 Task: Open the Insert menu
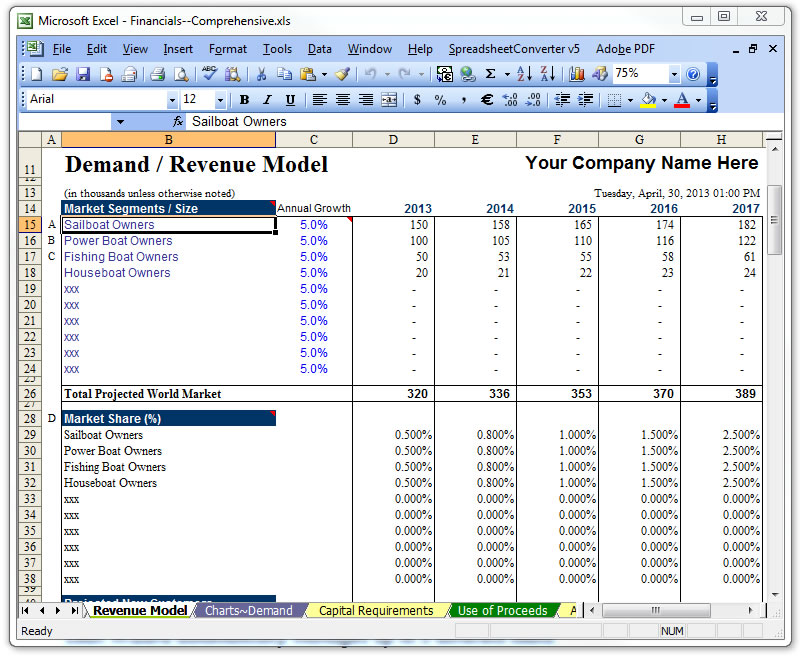pyautogui.click(x=178, y=49)
